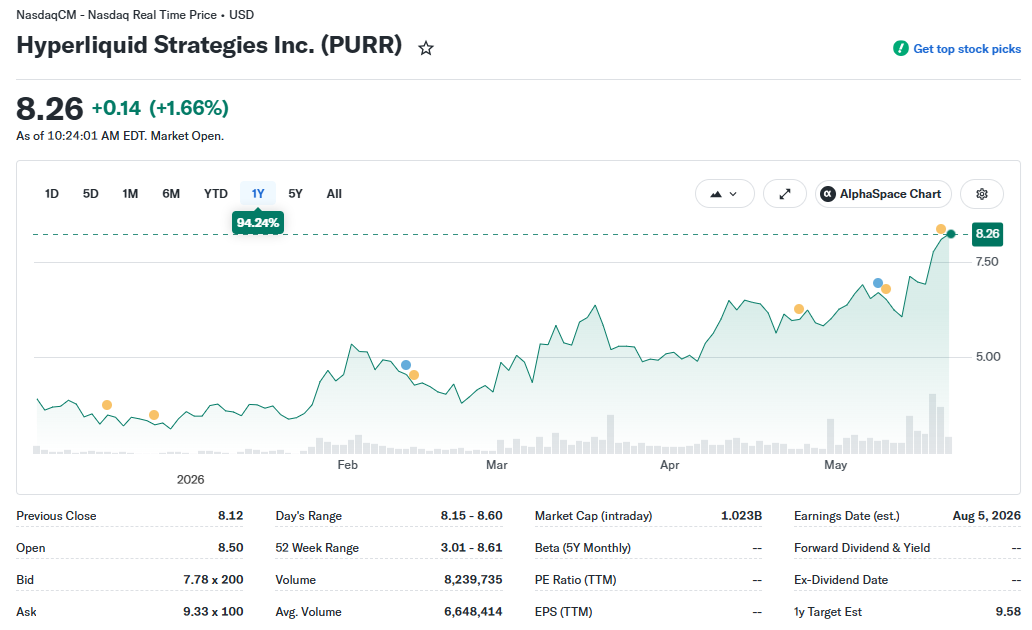
Task: Click the (+1.66%) percentage change
Action: pyautogui.click(x=189, y=108)
